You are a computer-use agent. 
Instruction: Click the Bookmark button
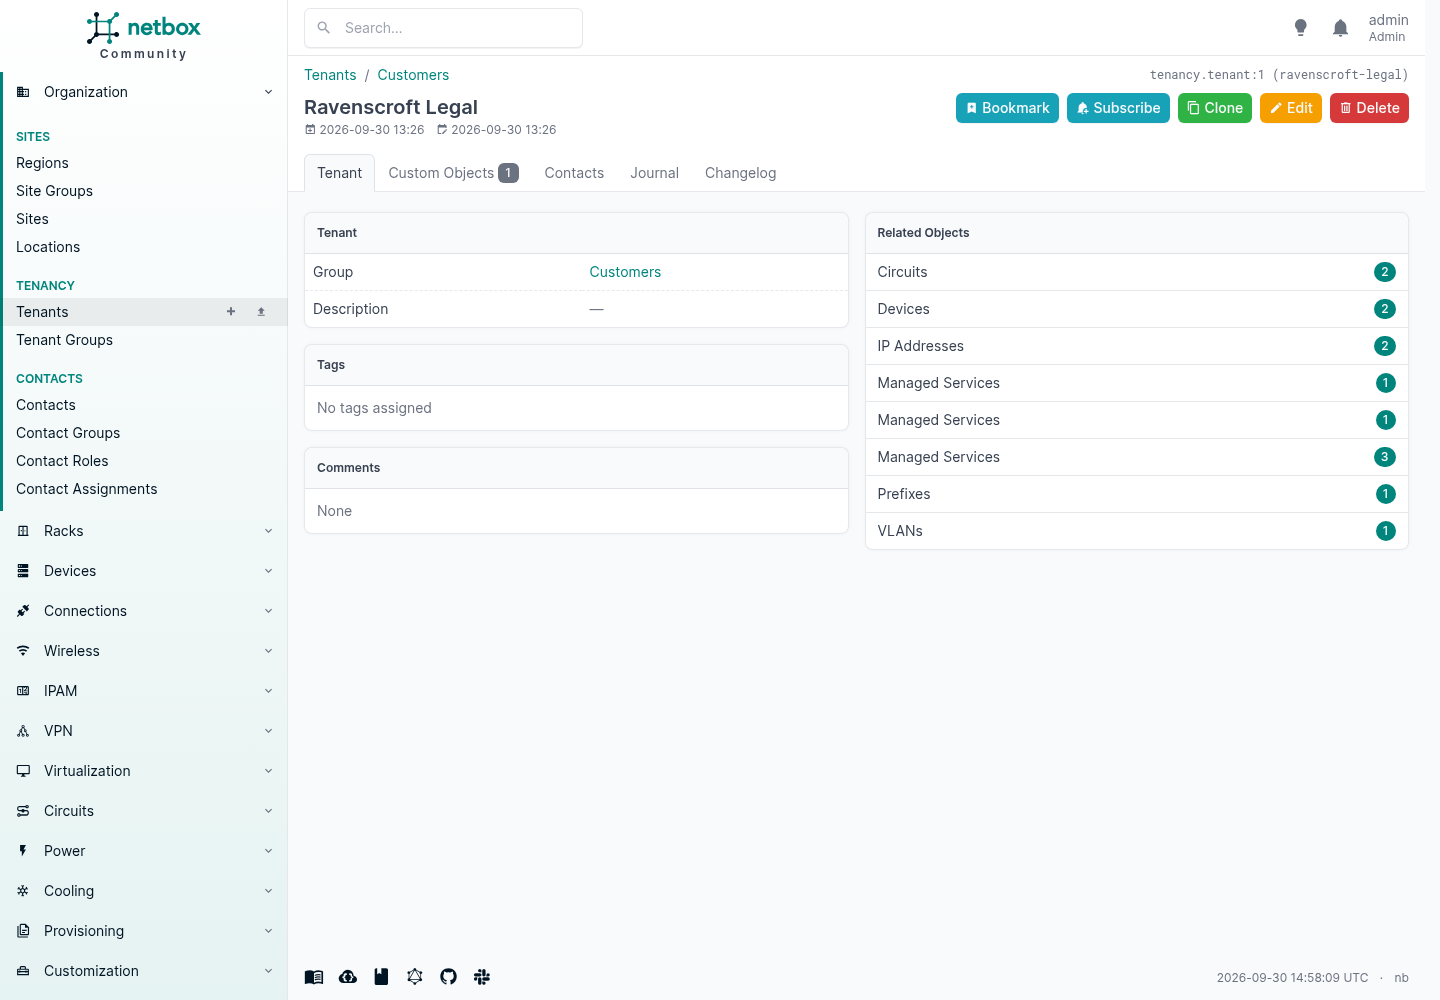coord(1007,108)
